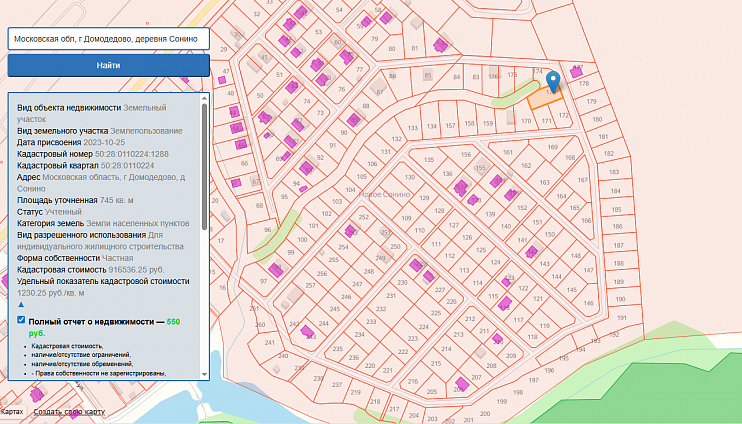This screenshot has height=424, width=742.
Task: Select parcel 178 on the map
Action: coord(583,83)
